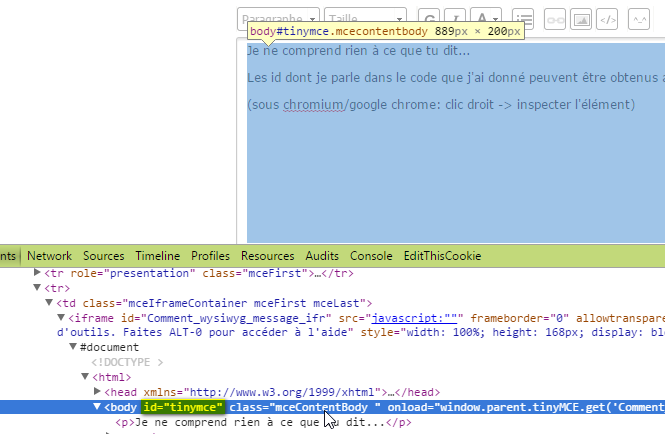Collapse the iframe Comment_wysiwyg_message_ifr node
This screenshot has width=665, height=434.
61,317
